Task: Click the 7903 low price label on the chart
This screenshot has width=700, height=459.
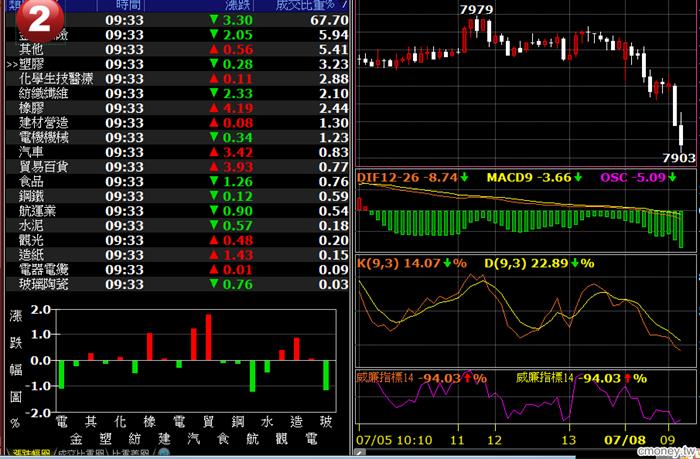Action: pyautogui.click(x=679, y=158)
